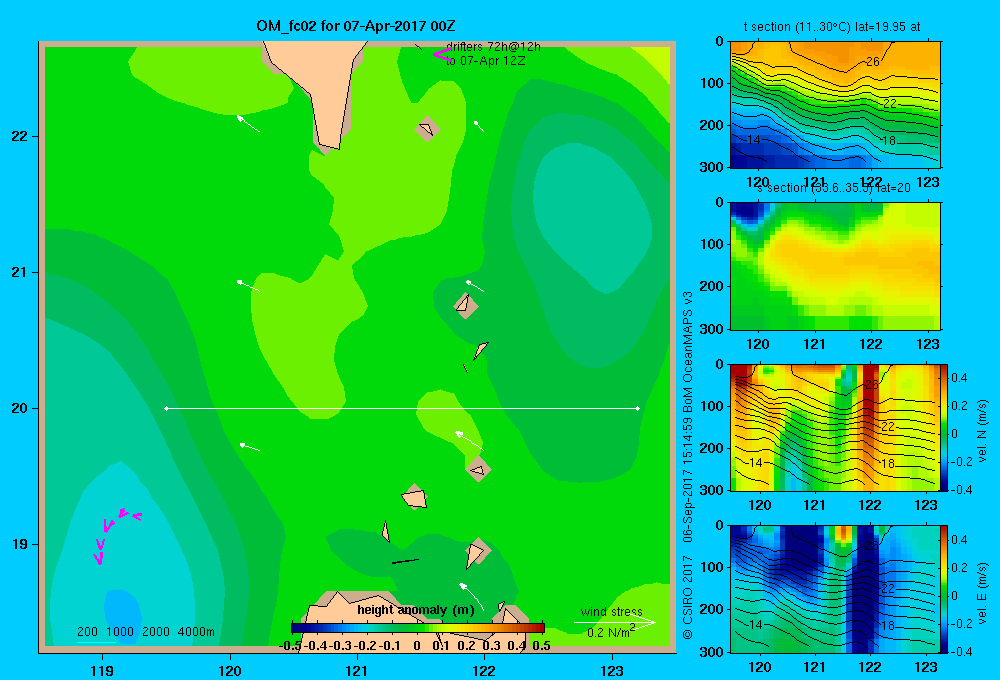Open the salinity section panel
Screen dimensions: 1000x680
835,266
